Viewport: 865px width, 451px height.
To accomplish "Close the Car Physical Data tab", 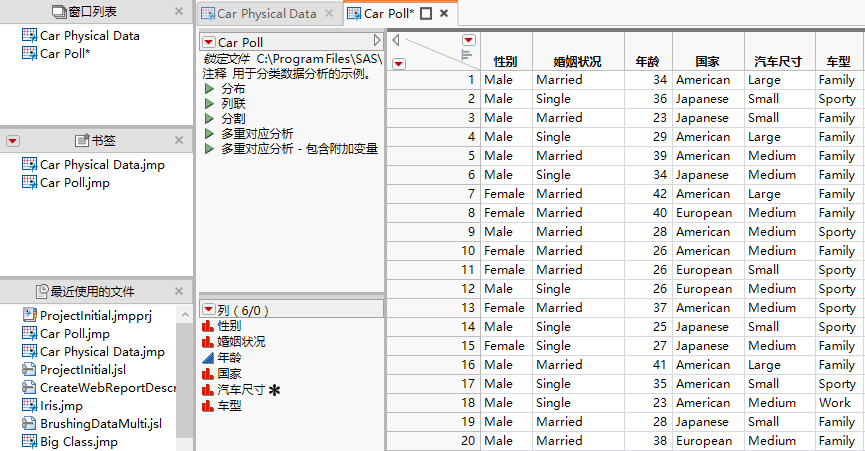I will (x=329, y=13).
